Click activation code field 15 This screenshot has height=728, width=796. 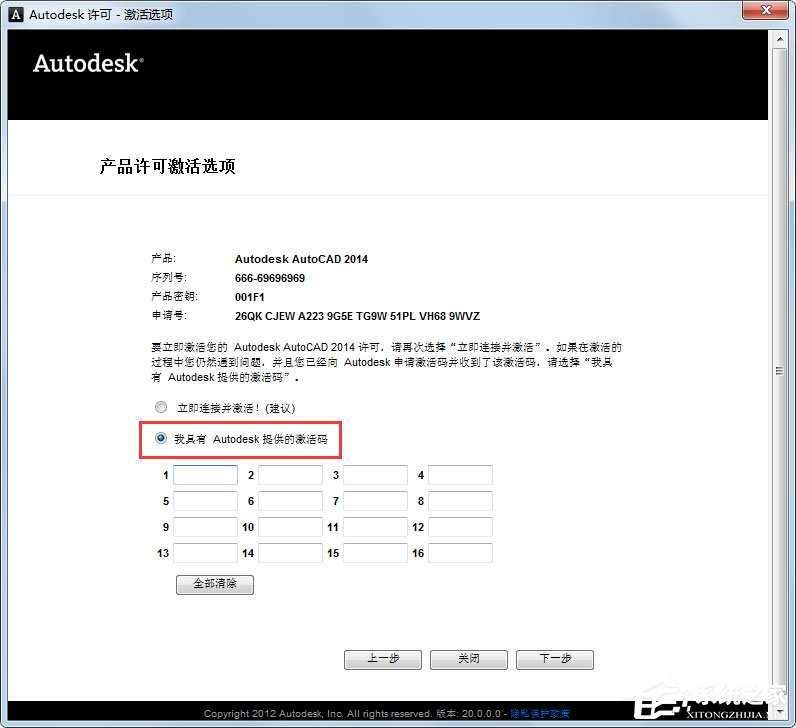[375, 553]
